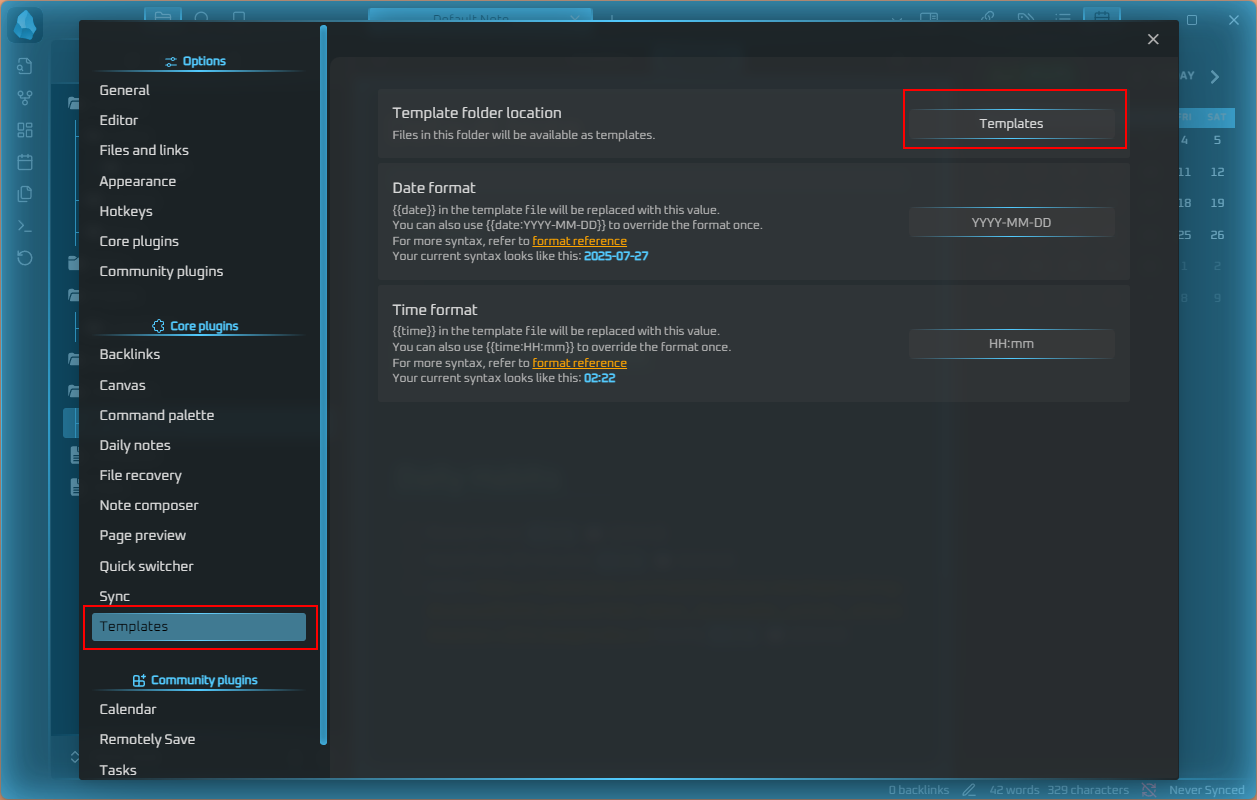Click the vault switcher chevrons in main window
Screen dimensions: 1257x800
pyautogui.click(x=74, y=755)
